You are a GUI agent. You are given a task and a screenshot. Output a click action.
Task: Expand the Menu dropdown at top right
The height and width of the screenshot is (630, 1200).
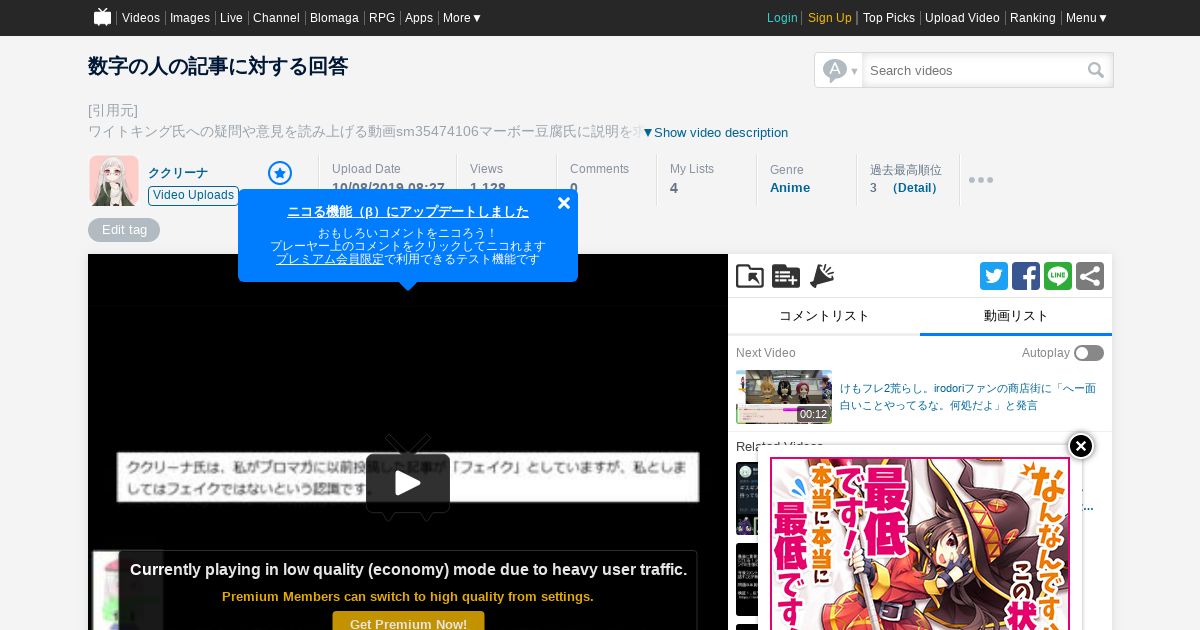tap(1087, 18)
